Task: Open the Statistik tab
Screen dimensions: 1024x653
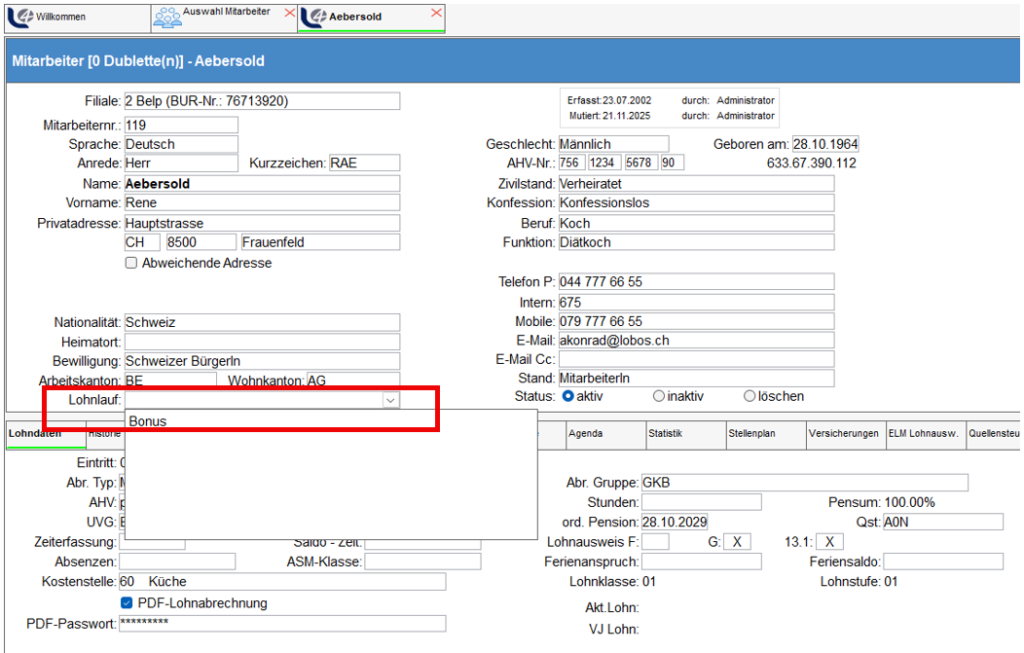Action: (x=665, y=433)
